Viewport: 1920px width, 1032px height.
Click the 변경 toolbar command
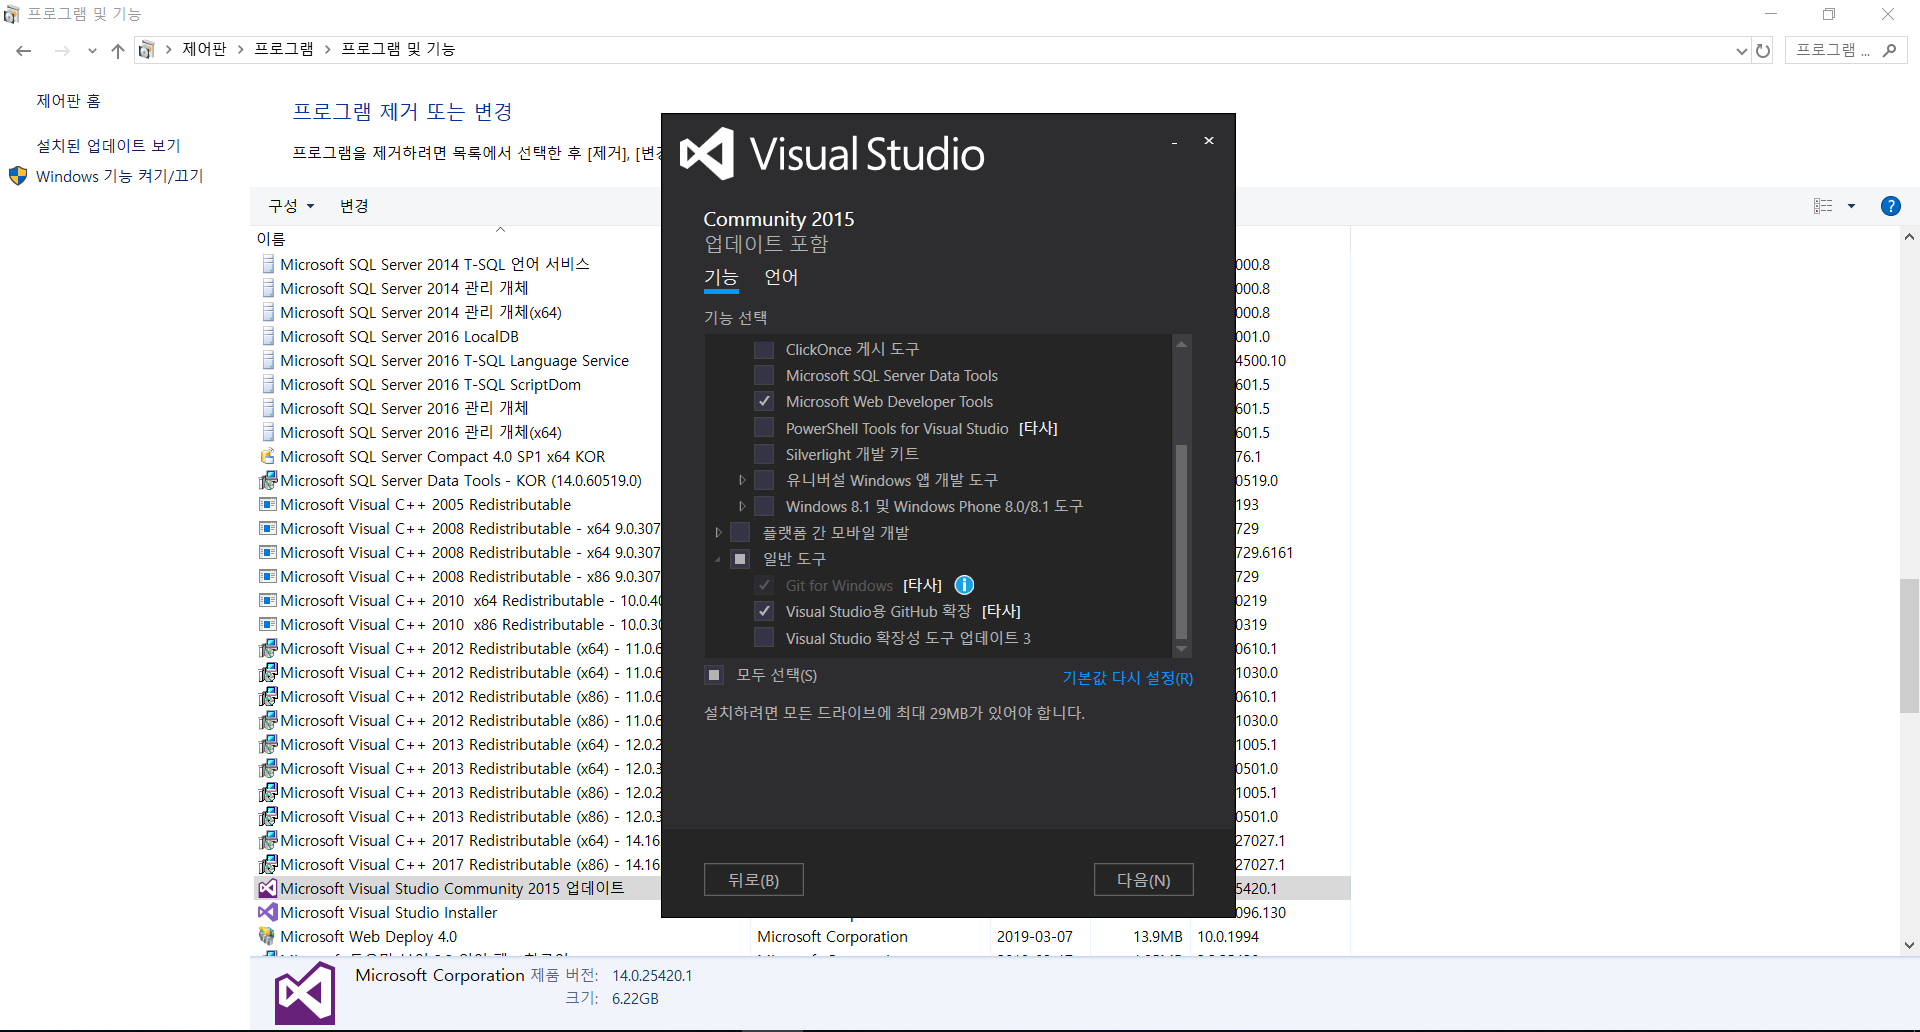[x=354, y=206]
